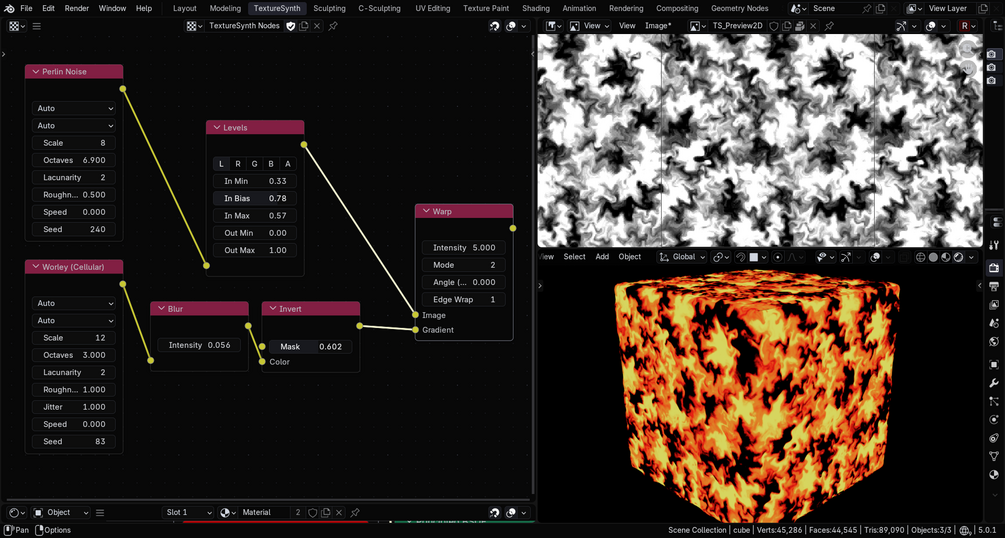
Task: Pin the TS_Preview2D image
Action: click(x=829, y=26)
